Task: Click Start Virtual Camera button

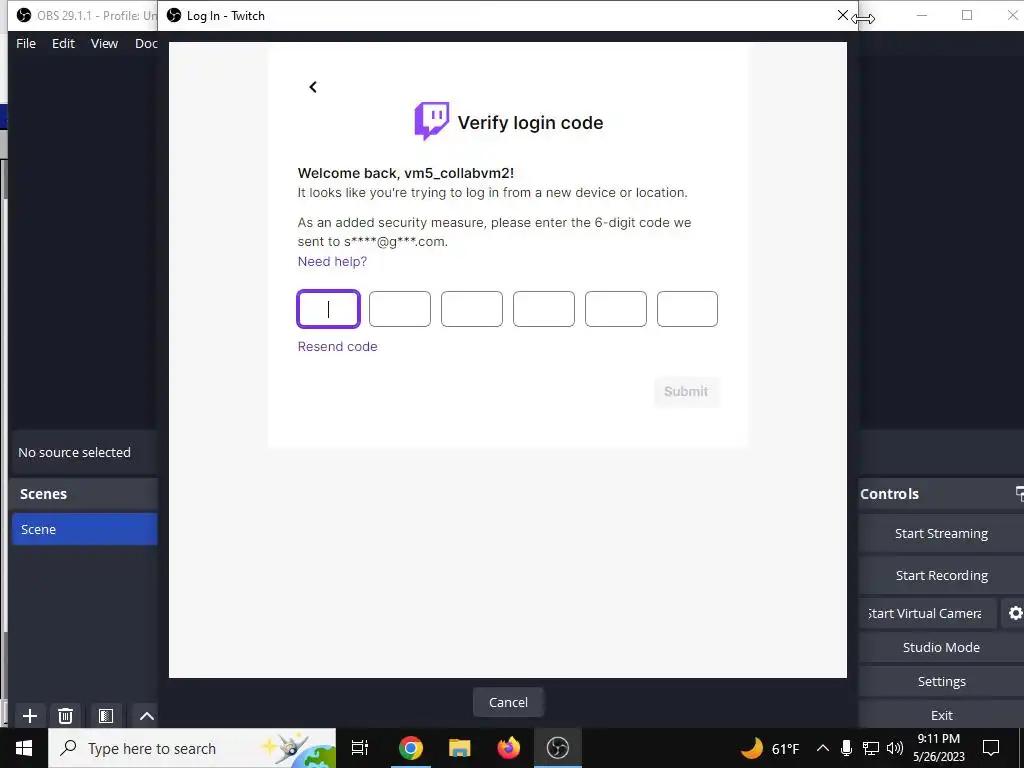Action: point(927,613)
